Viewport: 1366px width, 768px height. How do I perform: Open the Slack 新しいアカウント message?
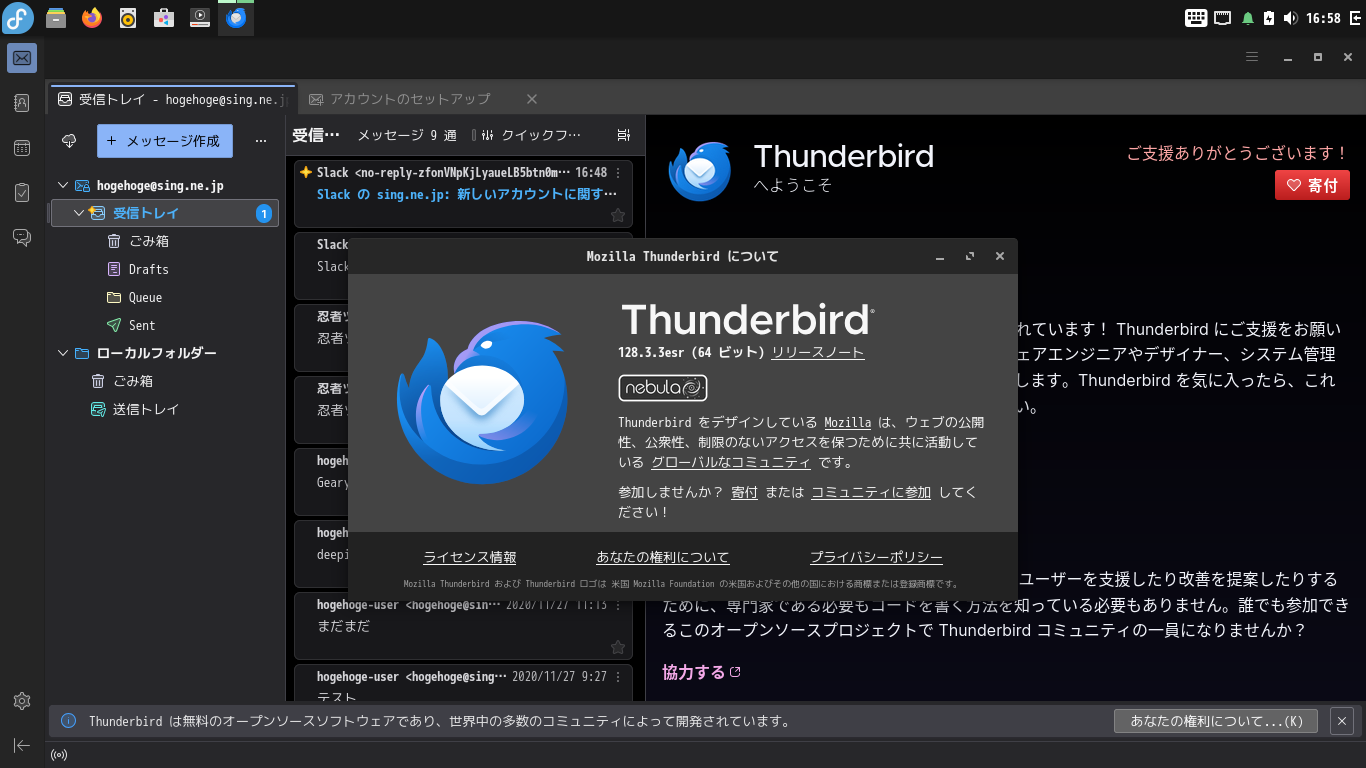pos(464,194)
